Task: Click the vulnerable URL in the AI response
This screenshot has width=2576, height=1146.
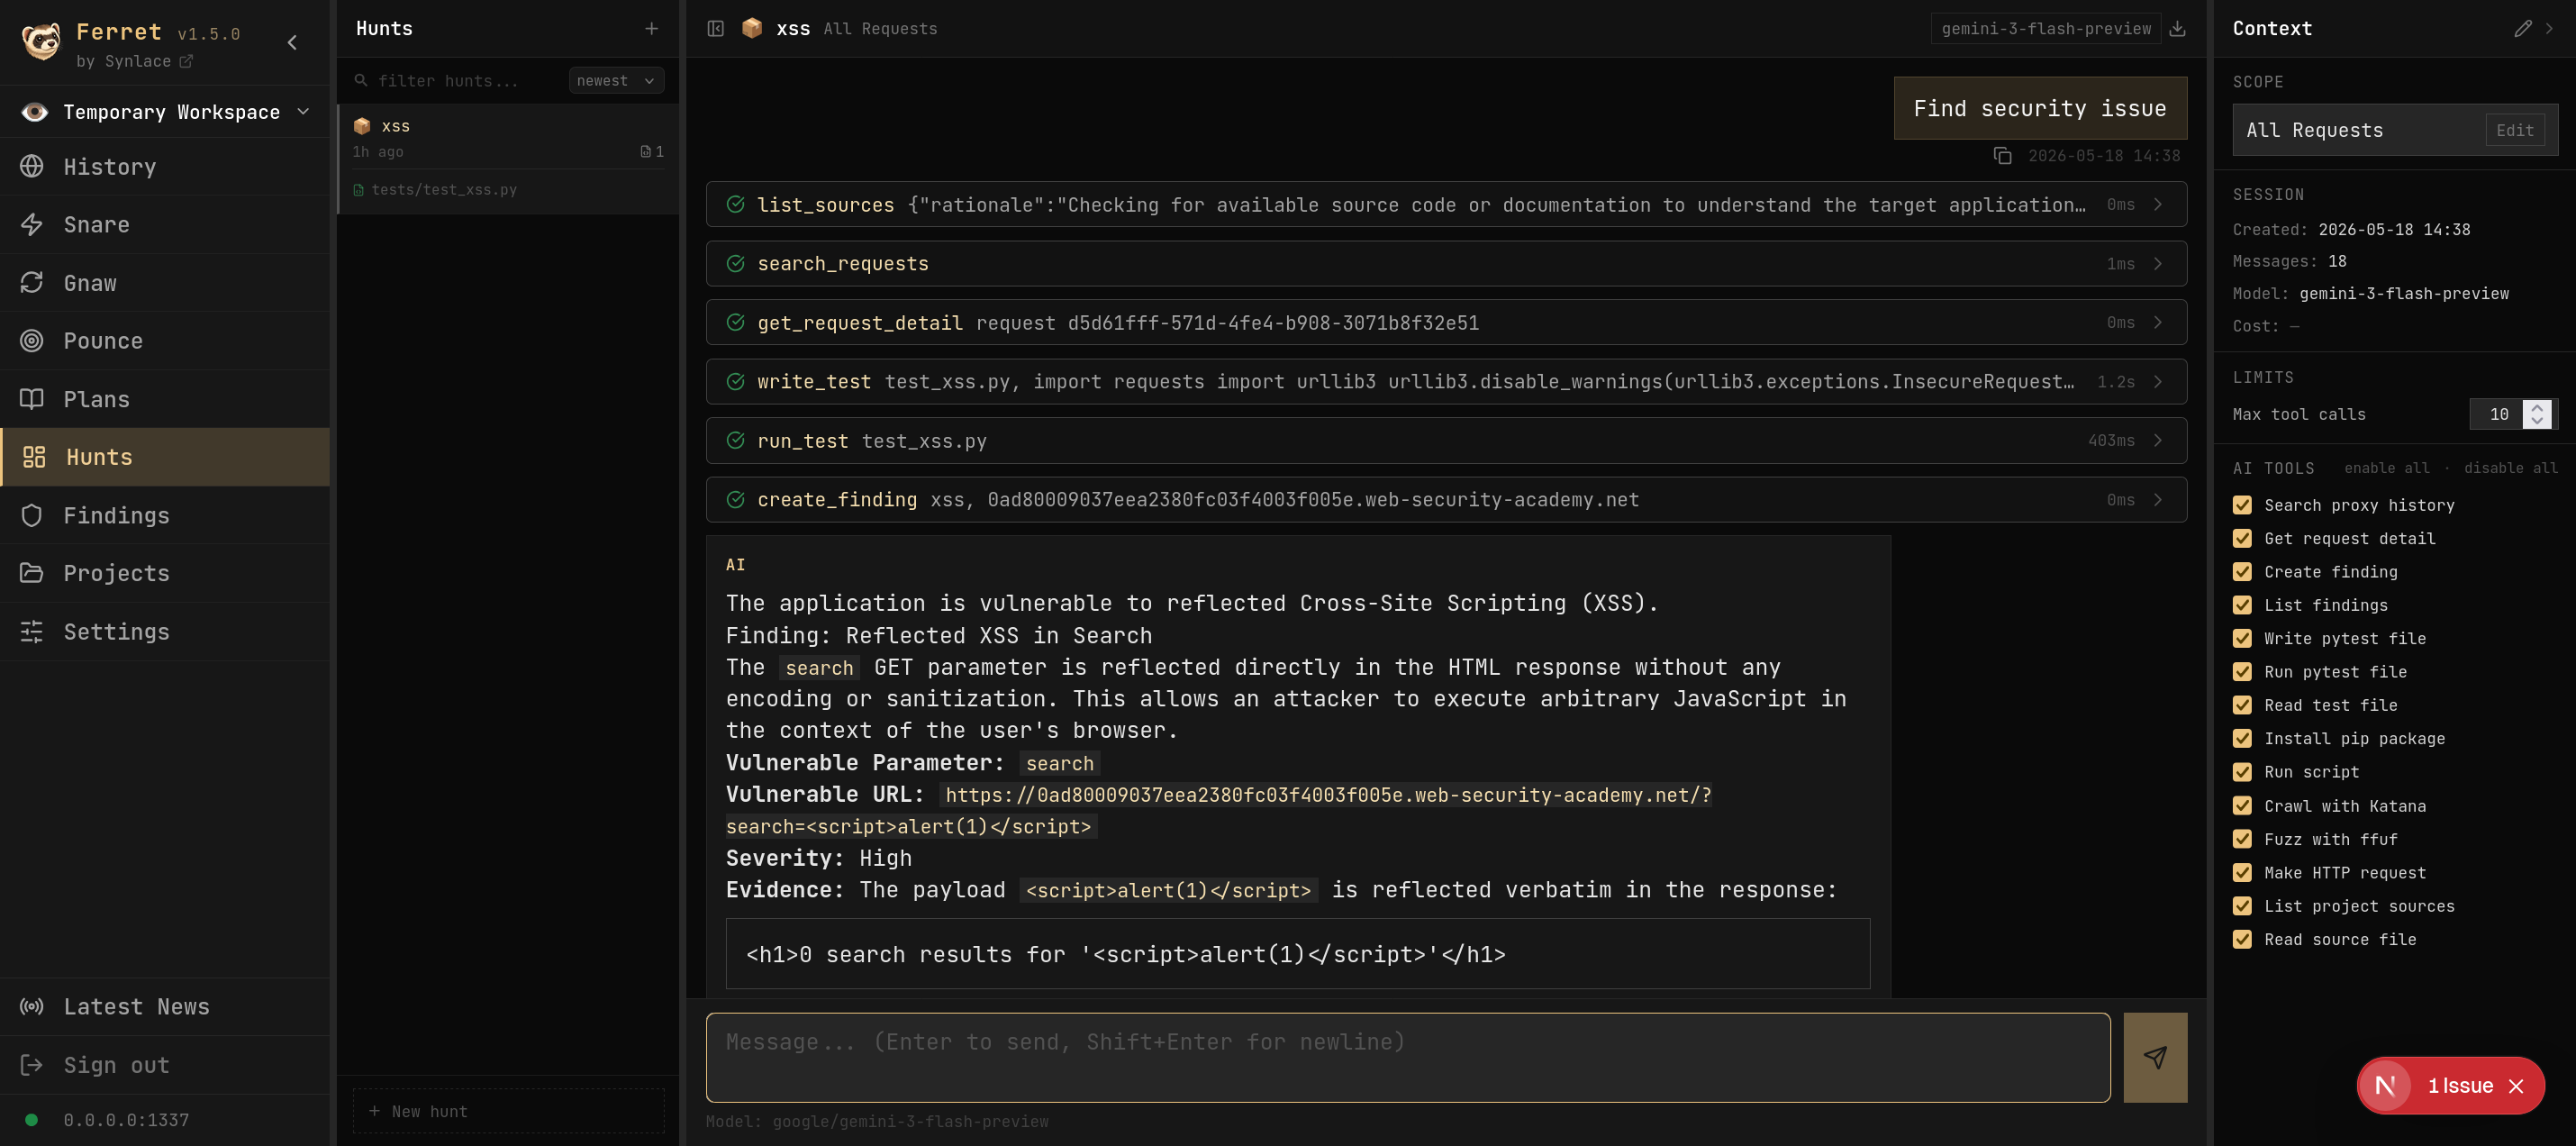Action: tap(1219, 811)
